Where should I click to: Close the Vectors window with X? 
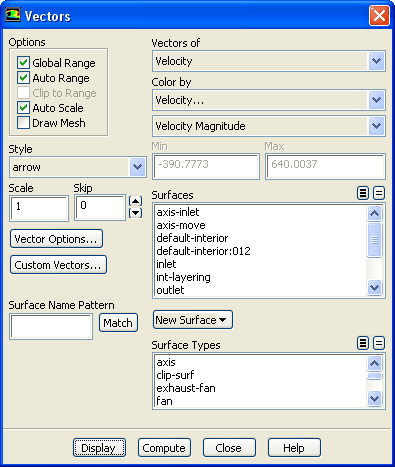coord(379,15)
